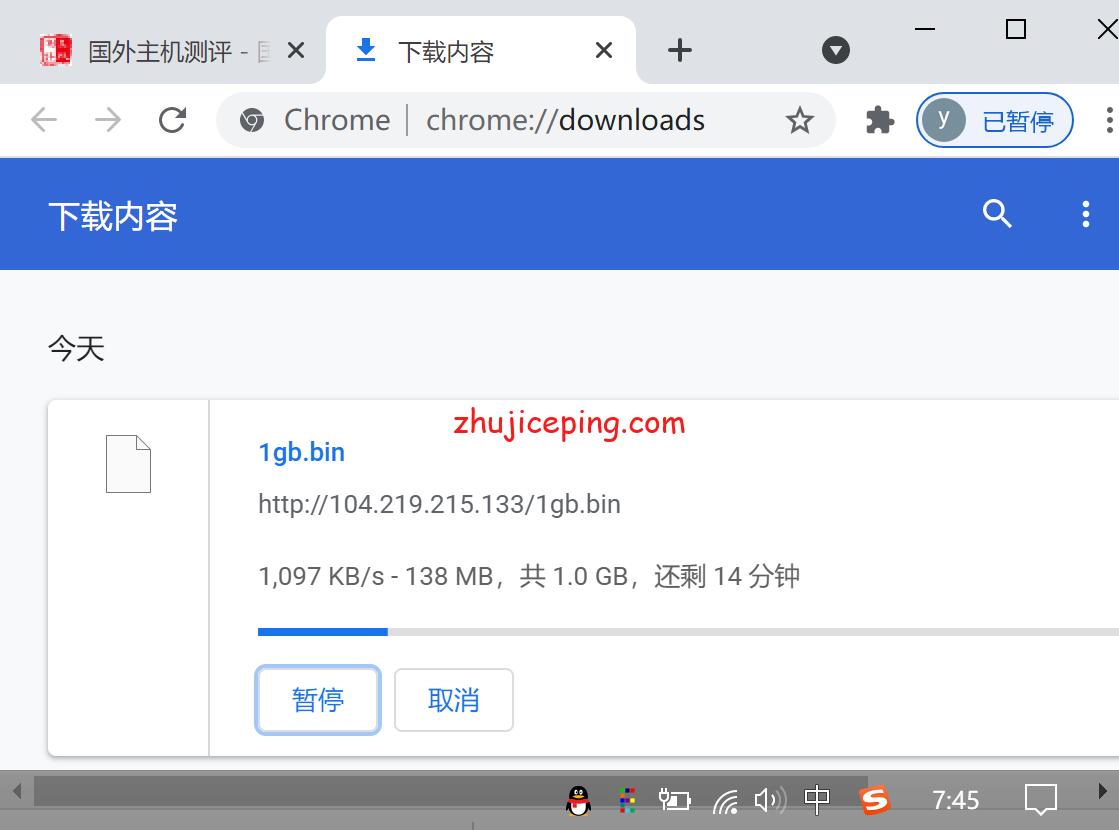
Task: Click the horizontal scrollbar right arrow
Action: click(x=1103, y=791)
